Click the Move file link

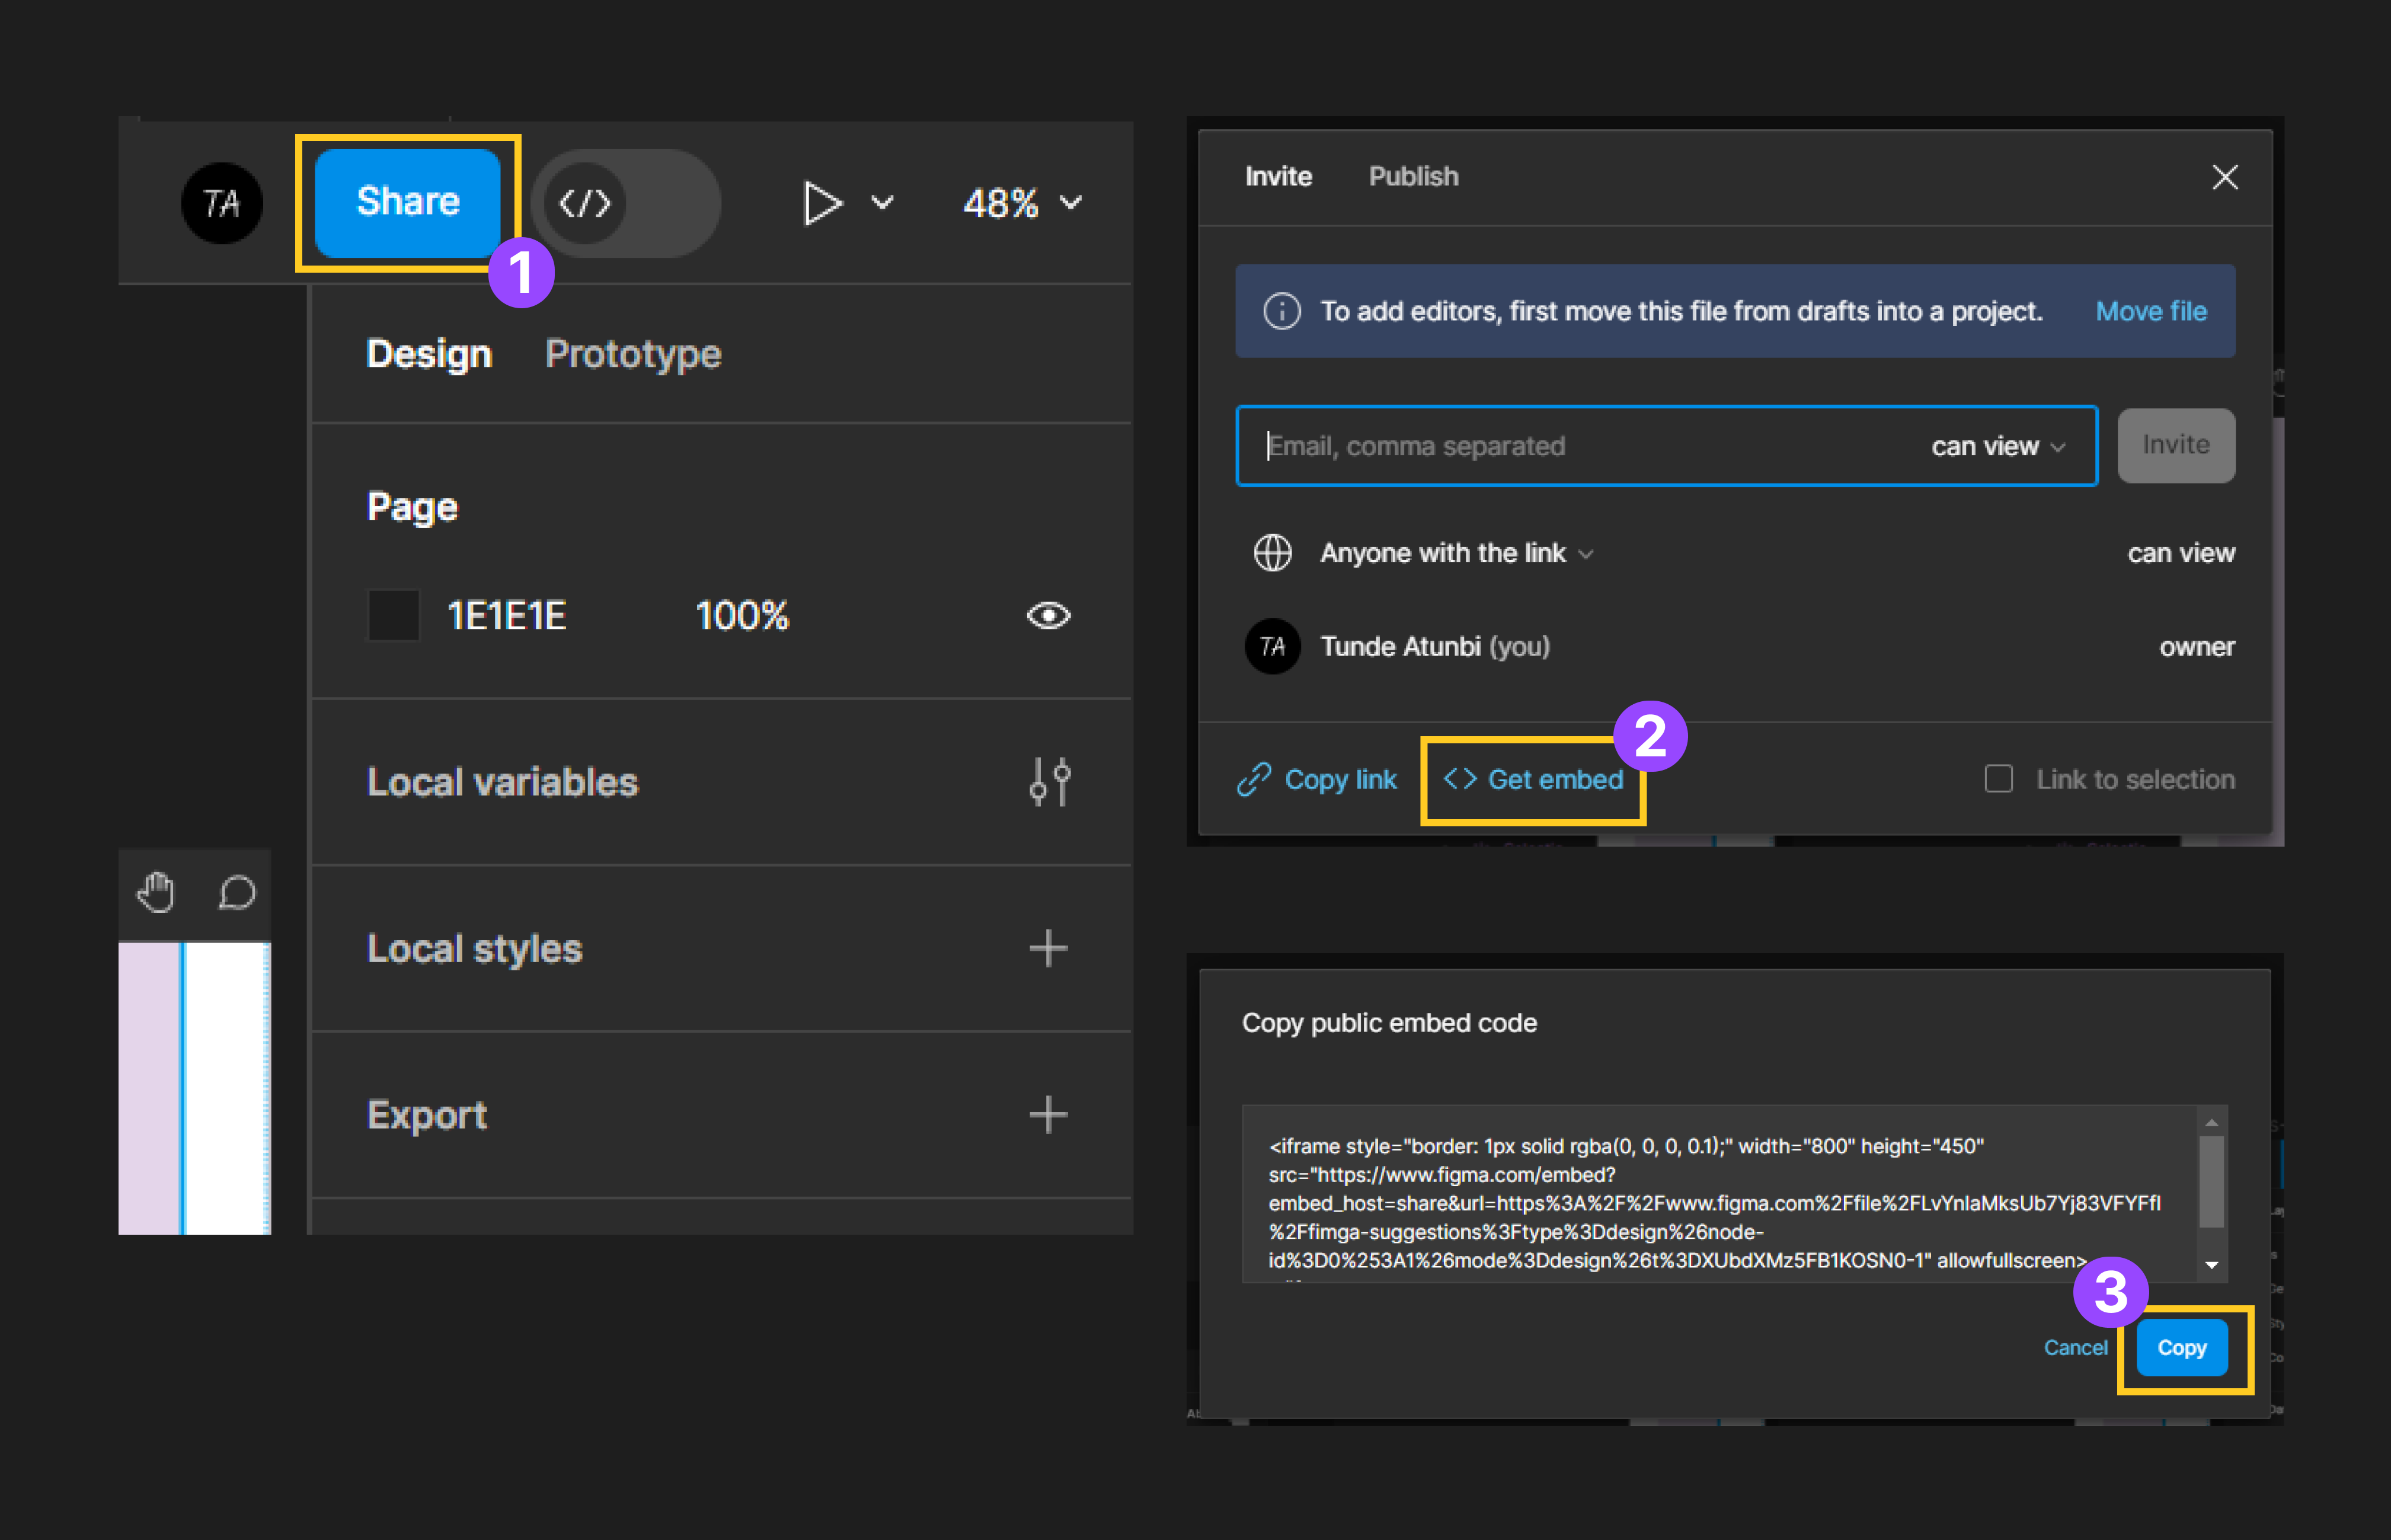click(x=2151, y=311)
